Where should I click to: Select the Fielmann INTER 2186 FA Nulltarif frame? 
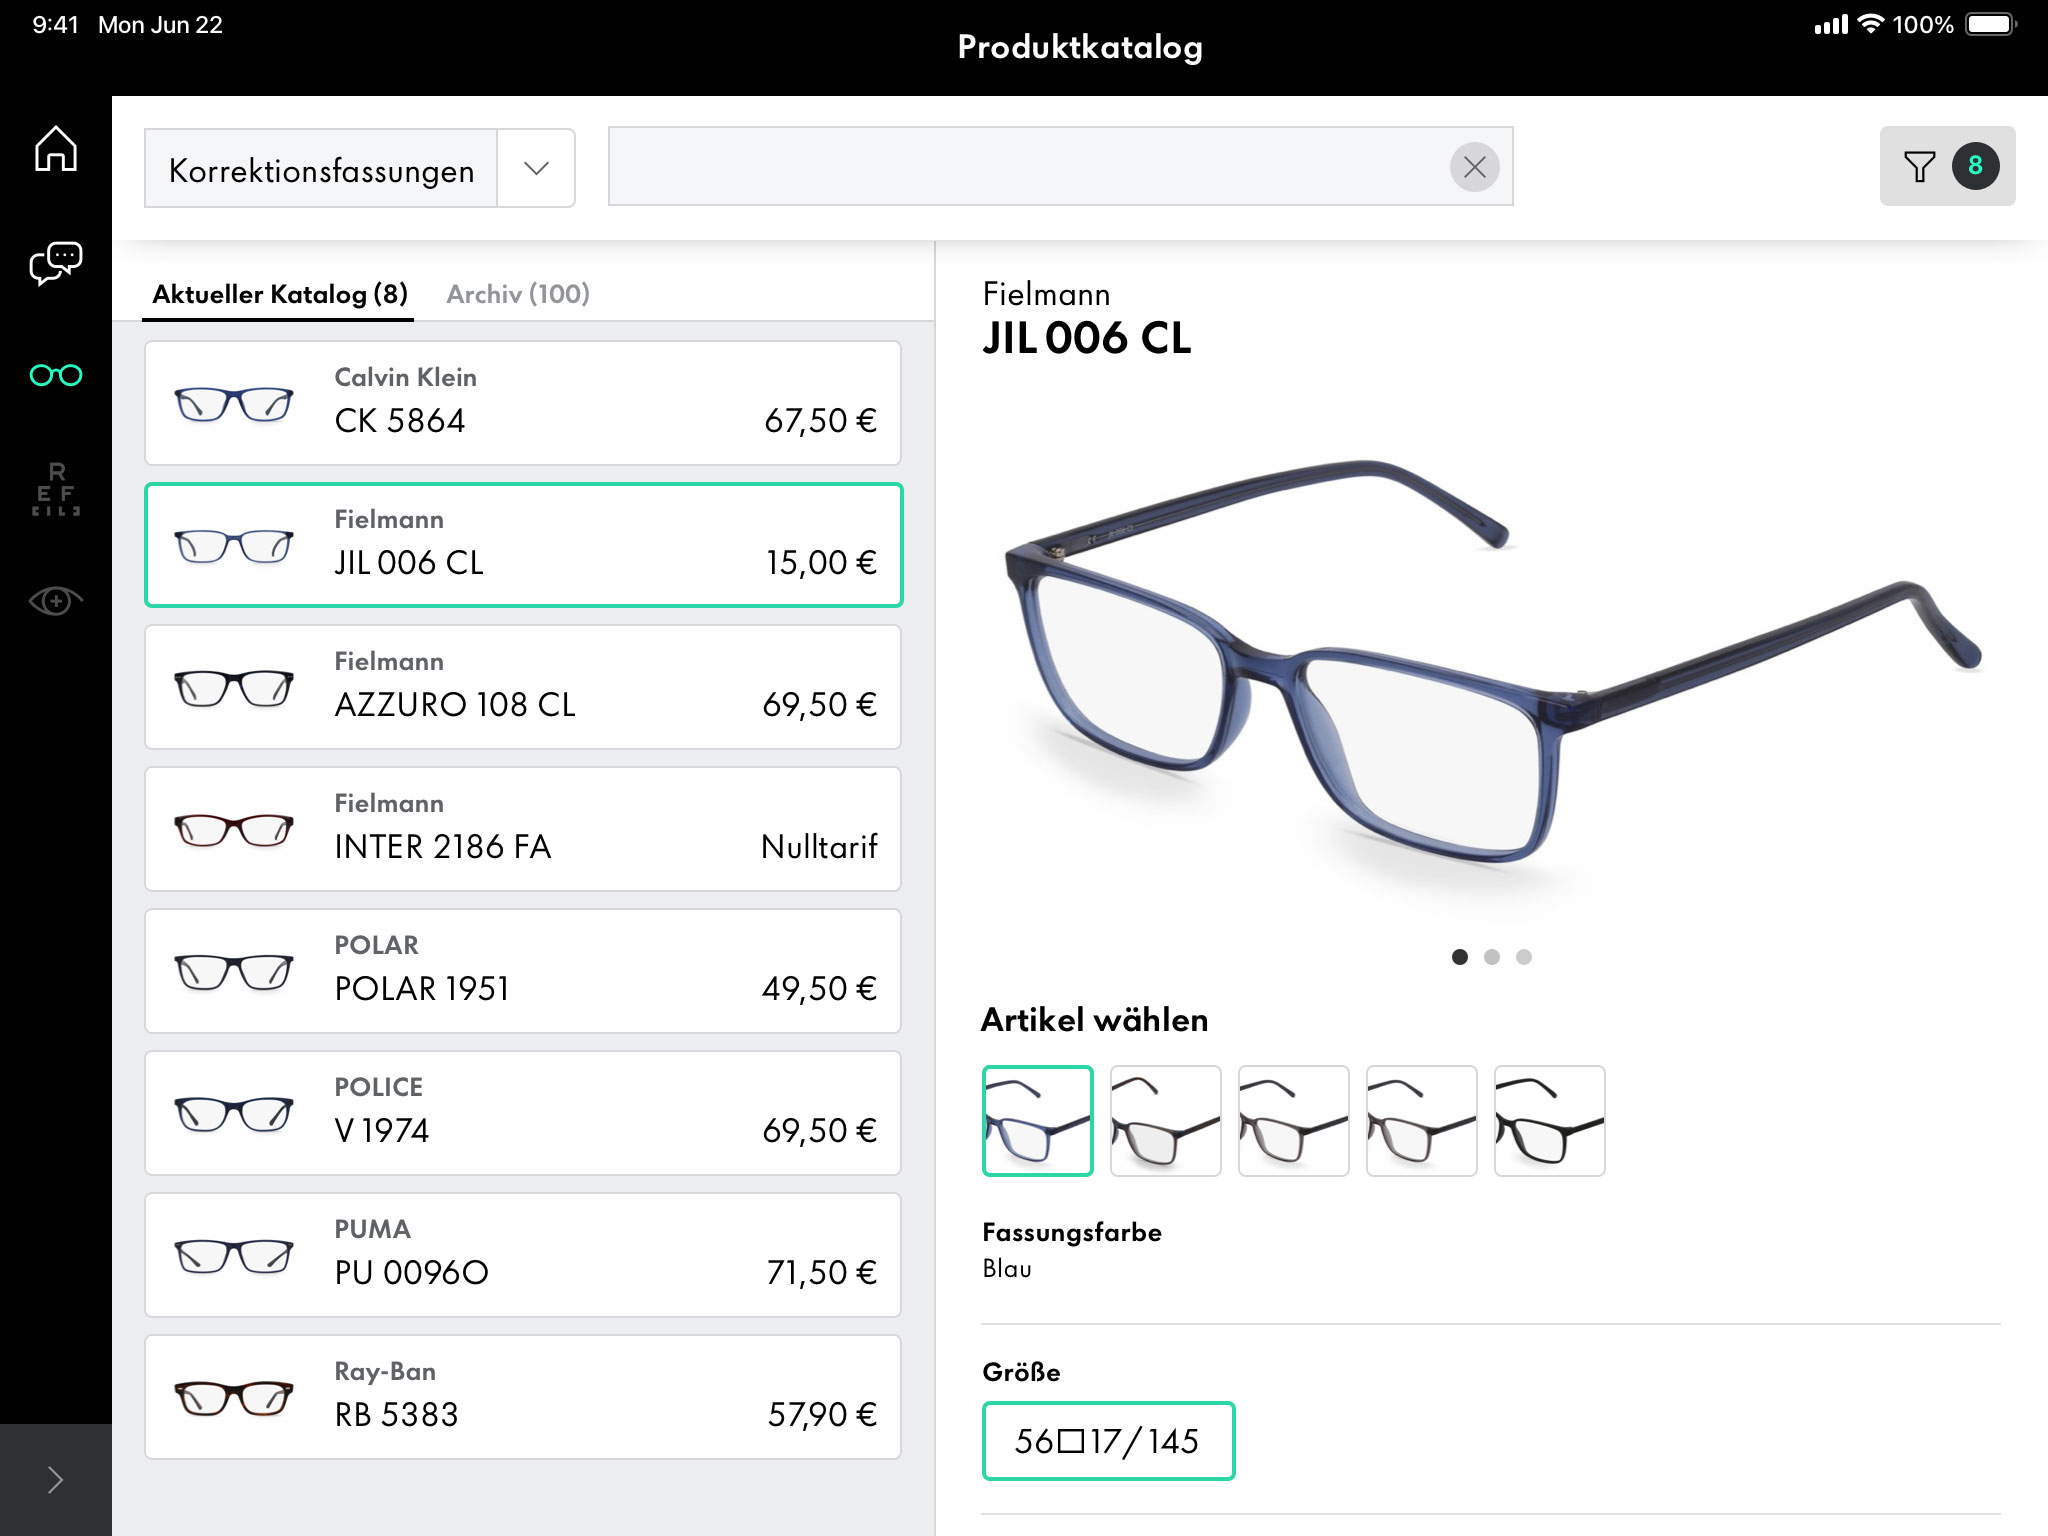click(x=522, y=829)
